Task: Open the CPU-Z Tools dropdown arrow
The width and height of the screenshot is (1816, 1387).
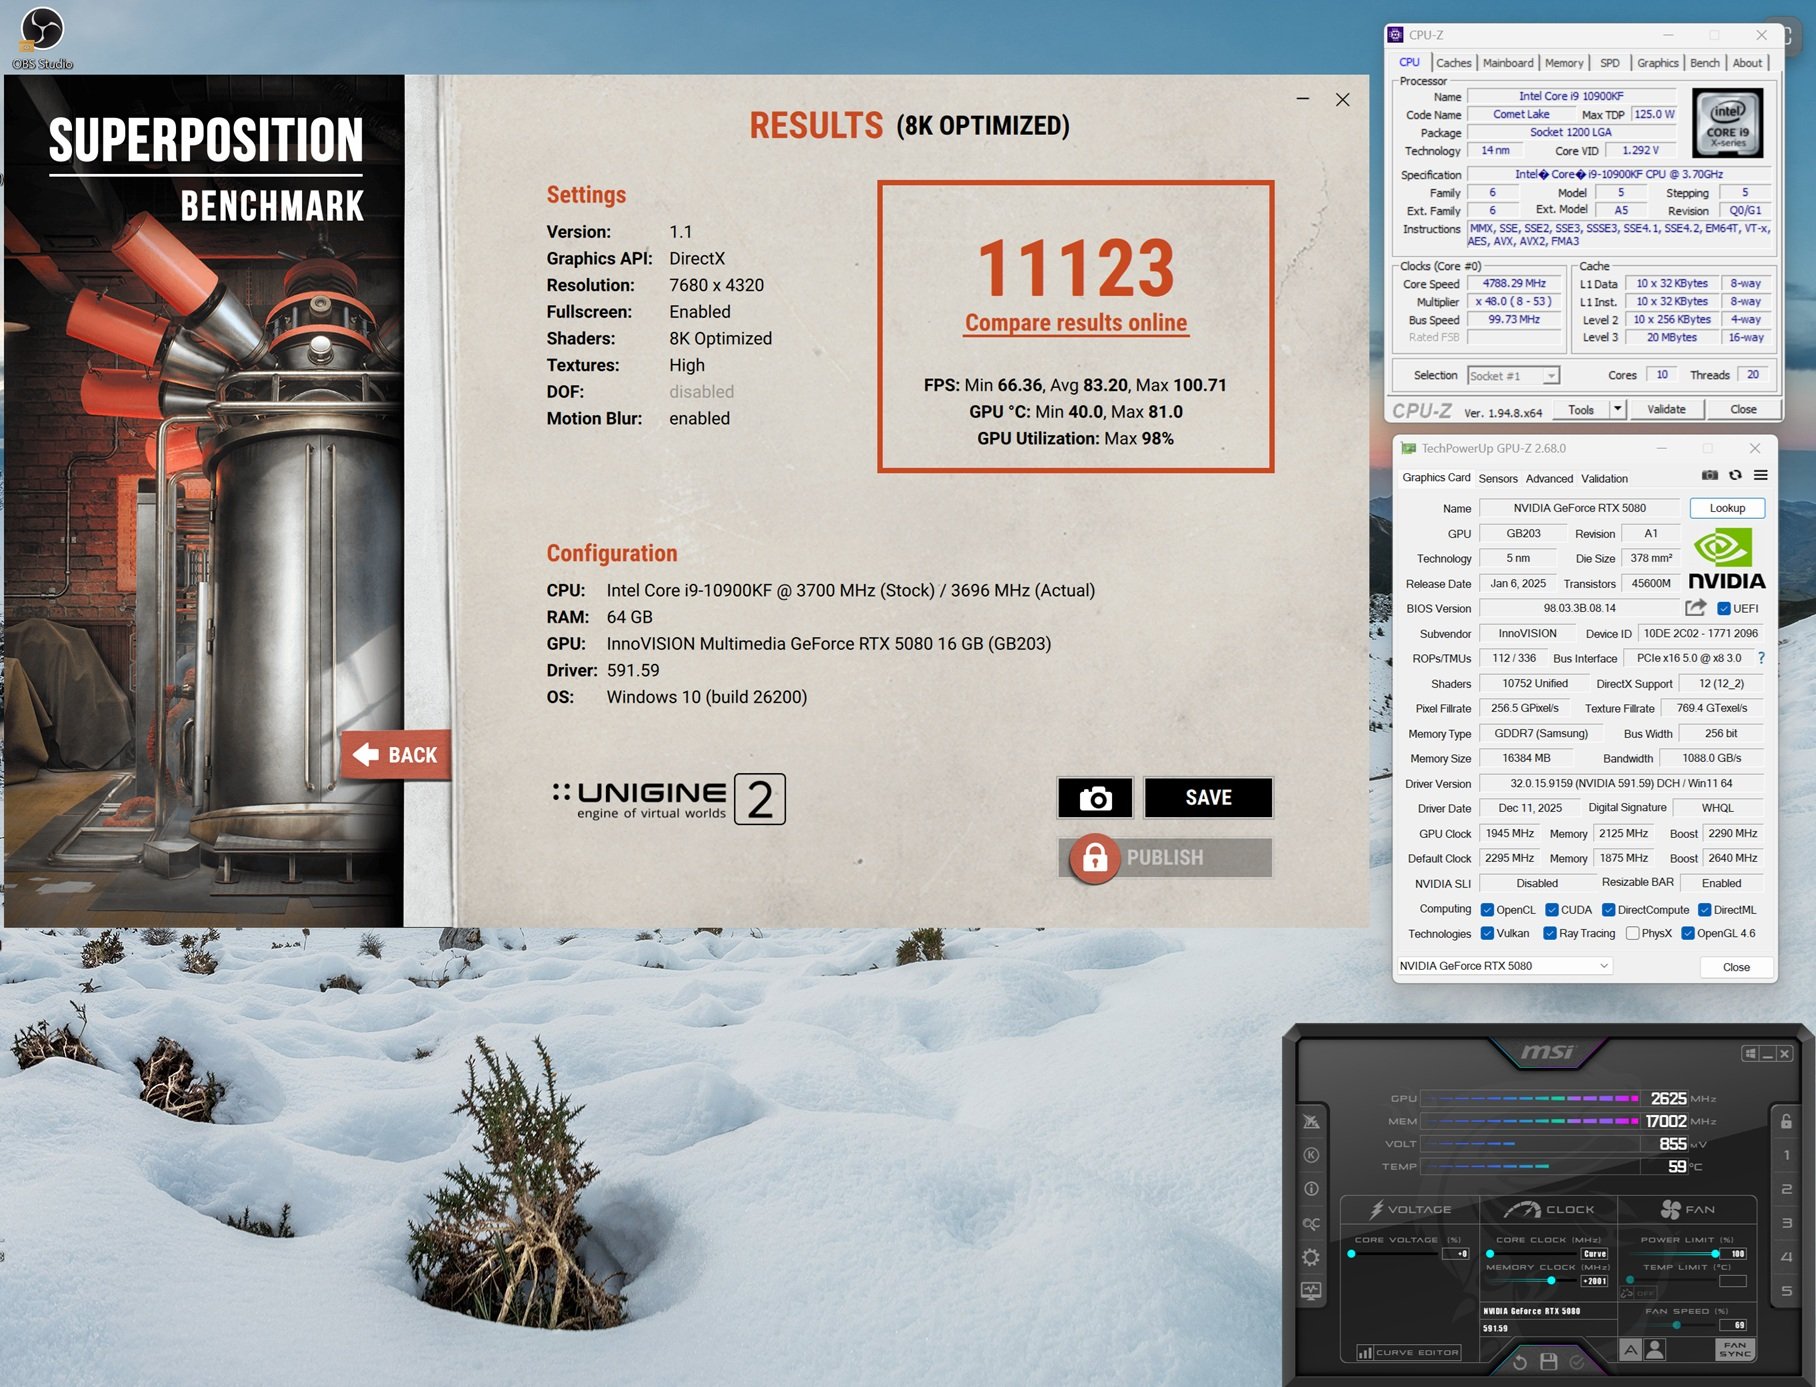Action: coord(1617,409)
